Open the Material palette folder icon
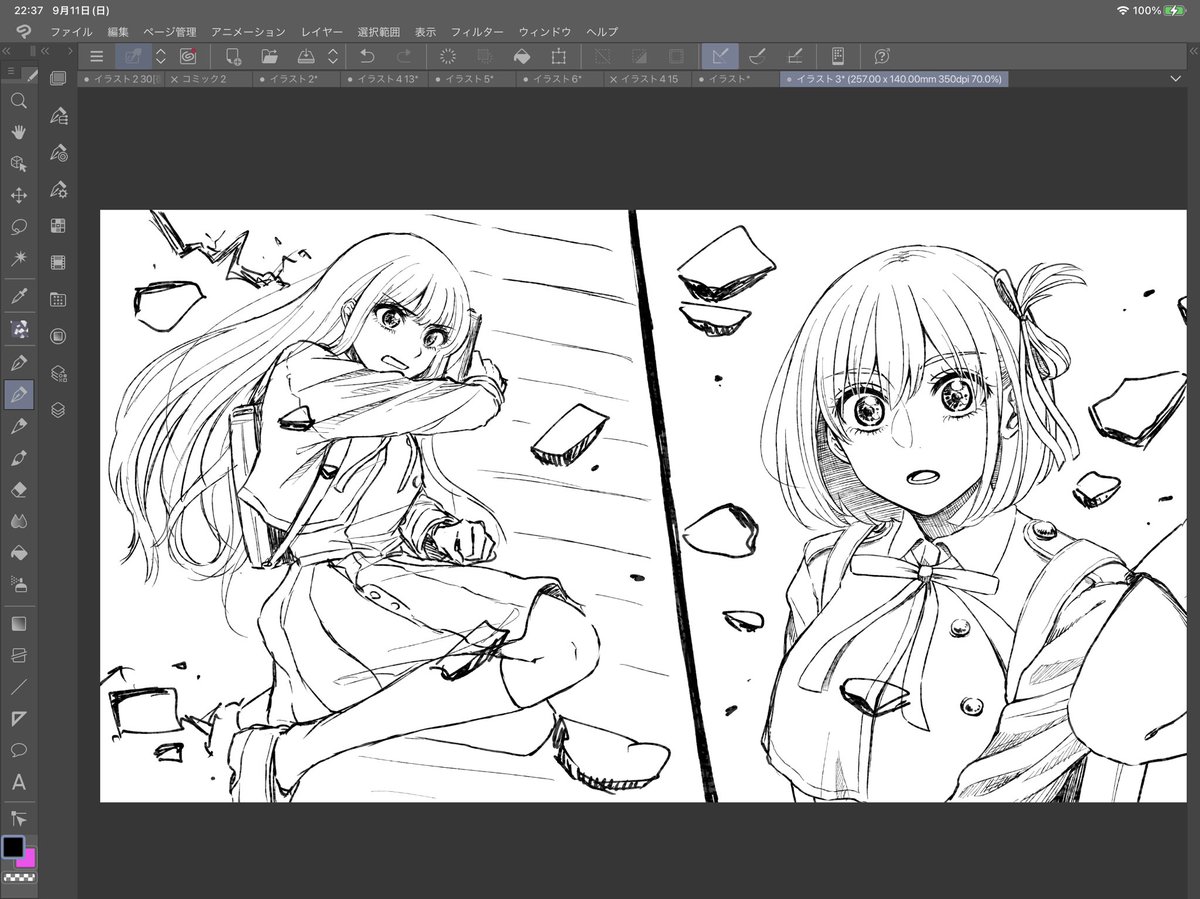The width and height of the screenshot is (1200, 899). 58,299
